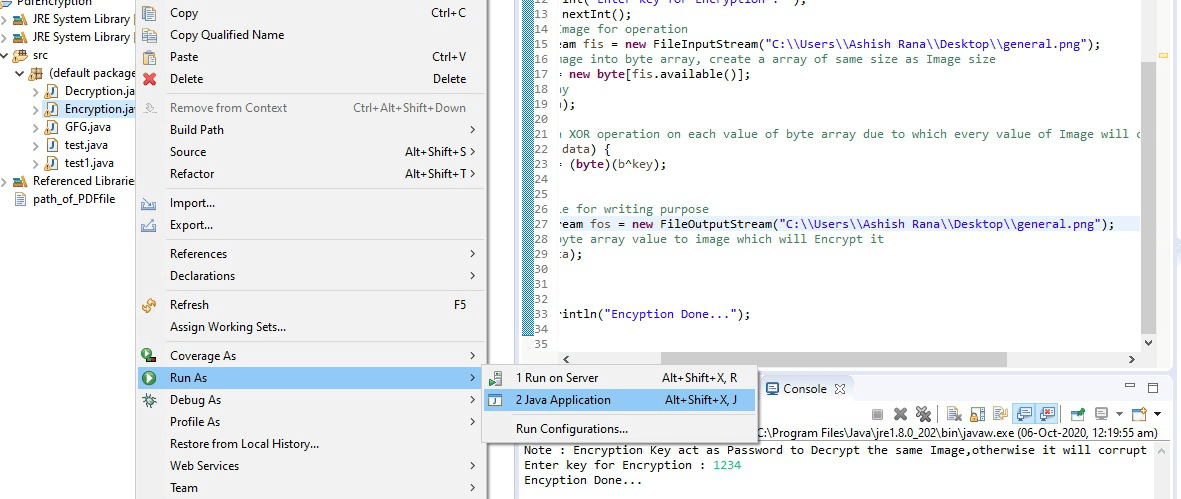The height and width of the screenshot is (499, 1181).
Task: Open dropdown next to Display Selected Console
Action: [x=1119, y=414]
